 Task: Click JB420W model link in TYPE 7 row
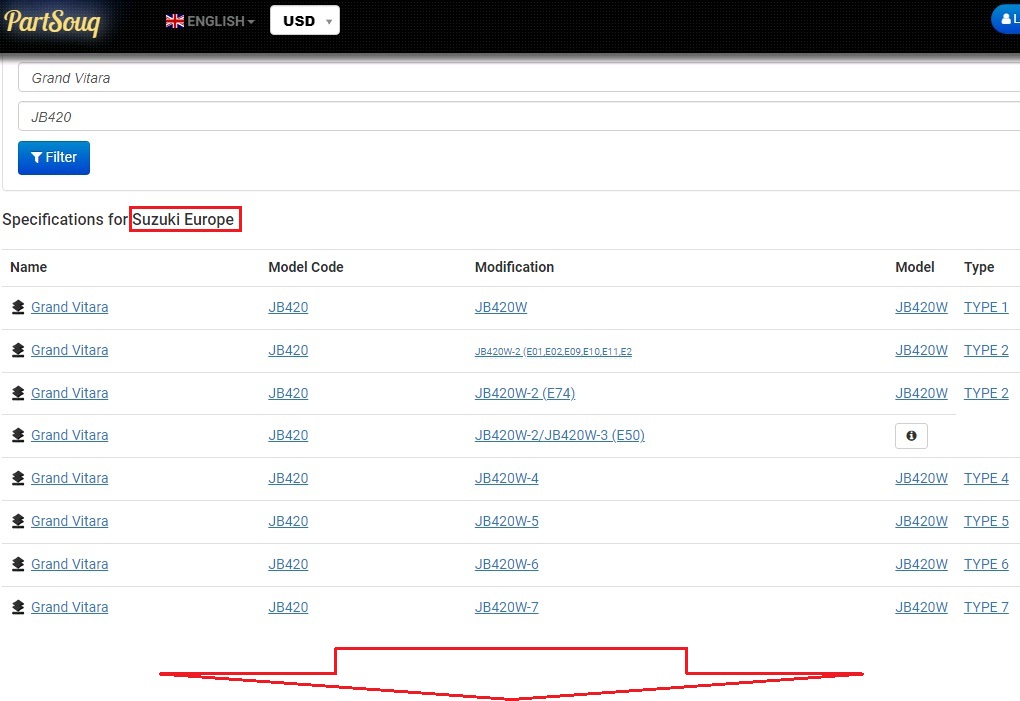click(x=921, y=607)
